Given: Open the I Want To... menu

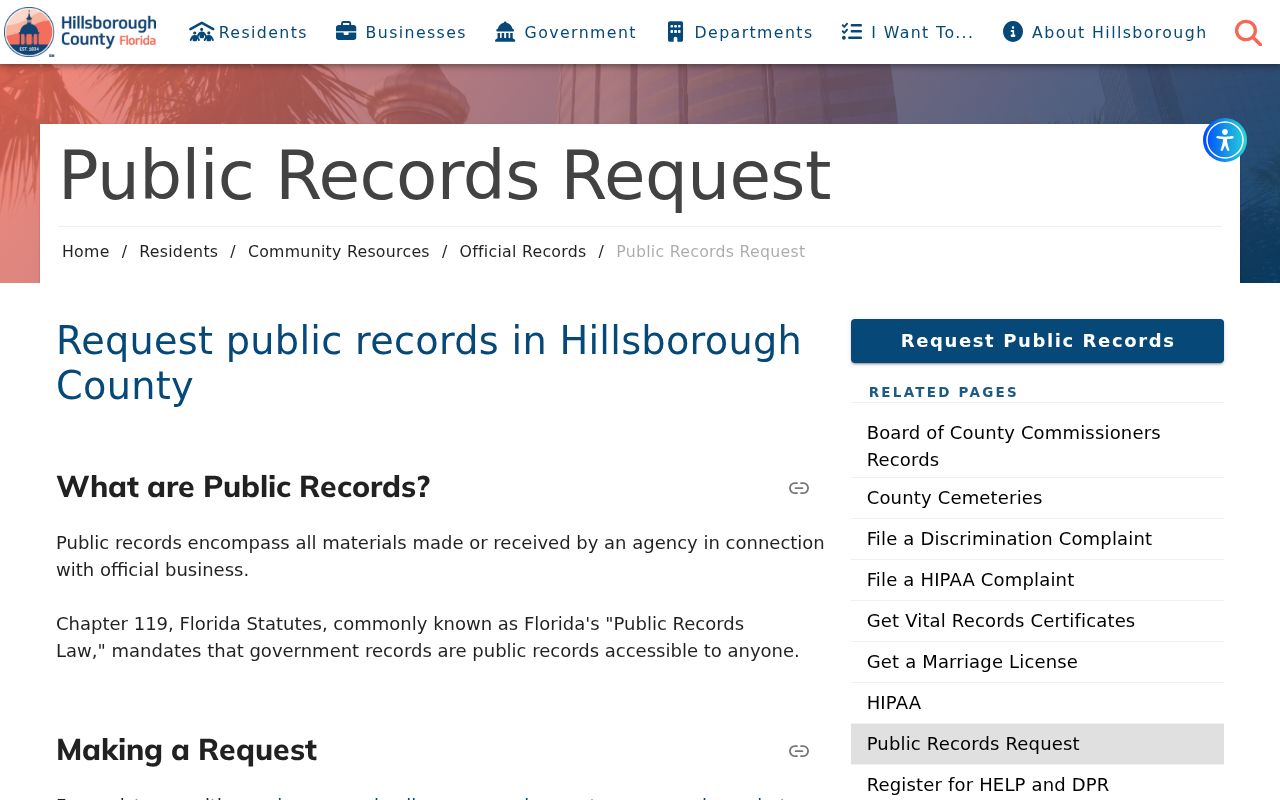Looking at the screenshot, I should (907, 32).
